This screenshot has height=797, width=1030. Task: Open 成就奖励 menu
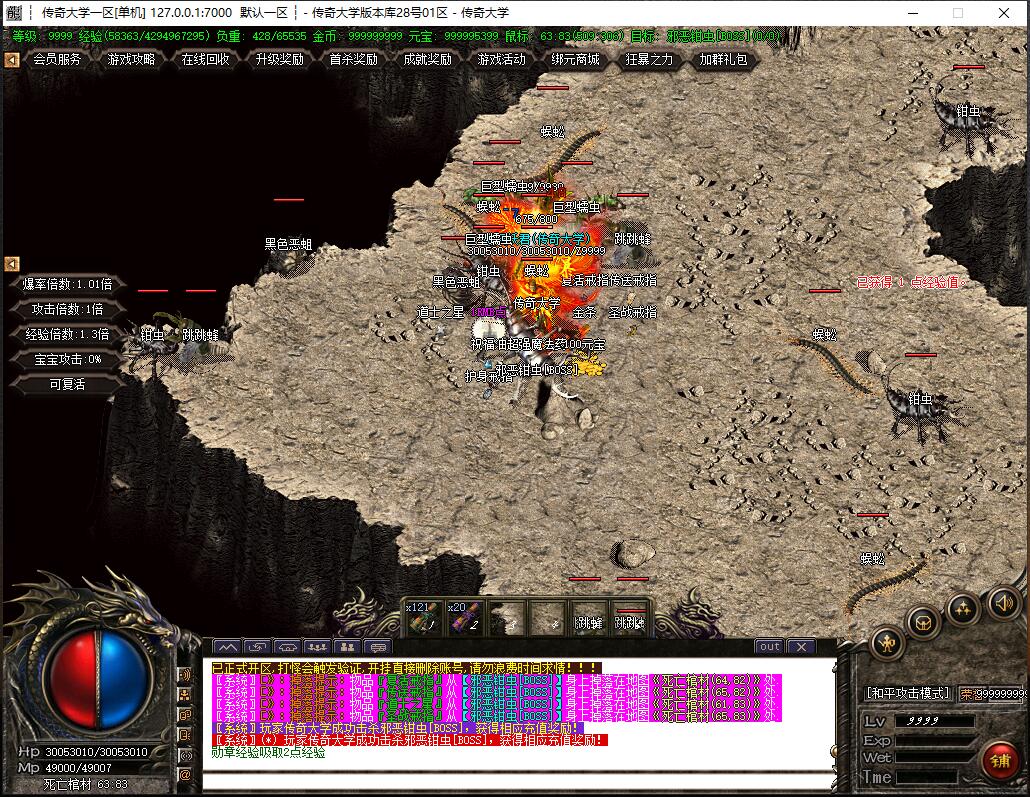point(428,60)
